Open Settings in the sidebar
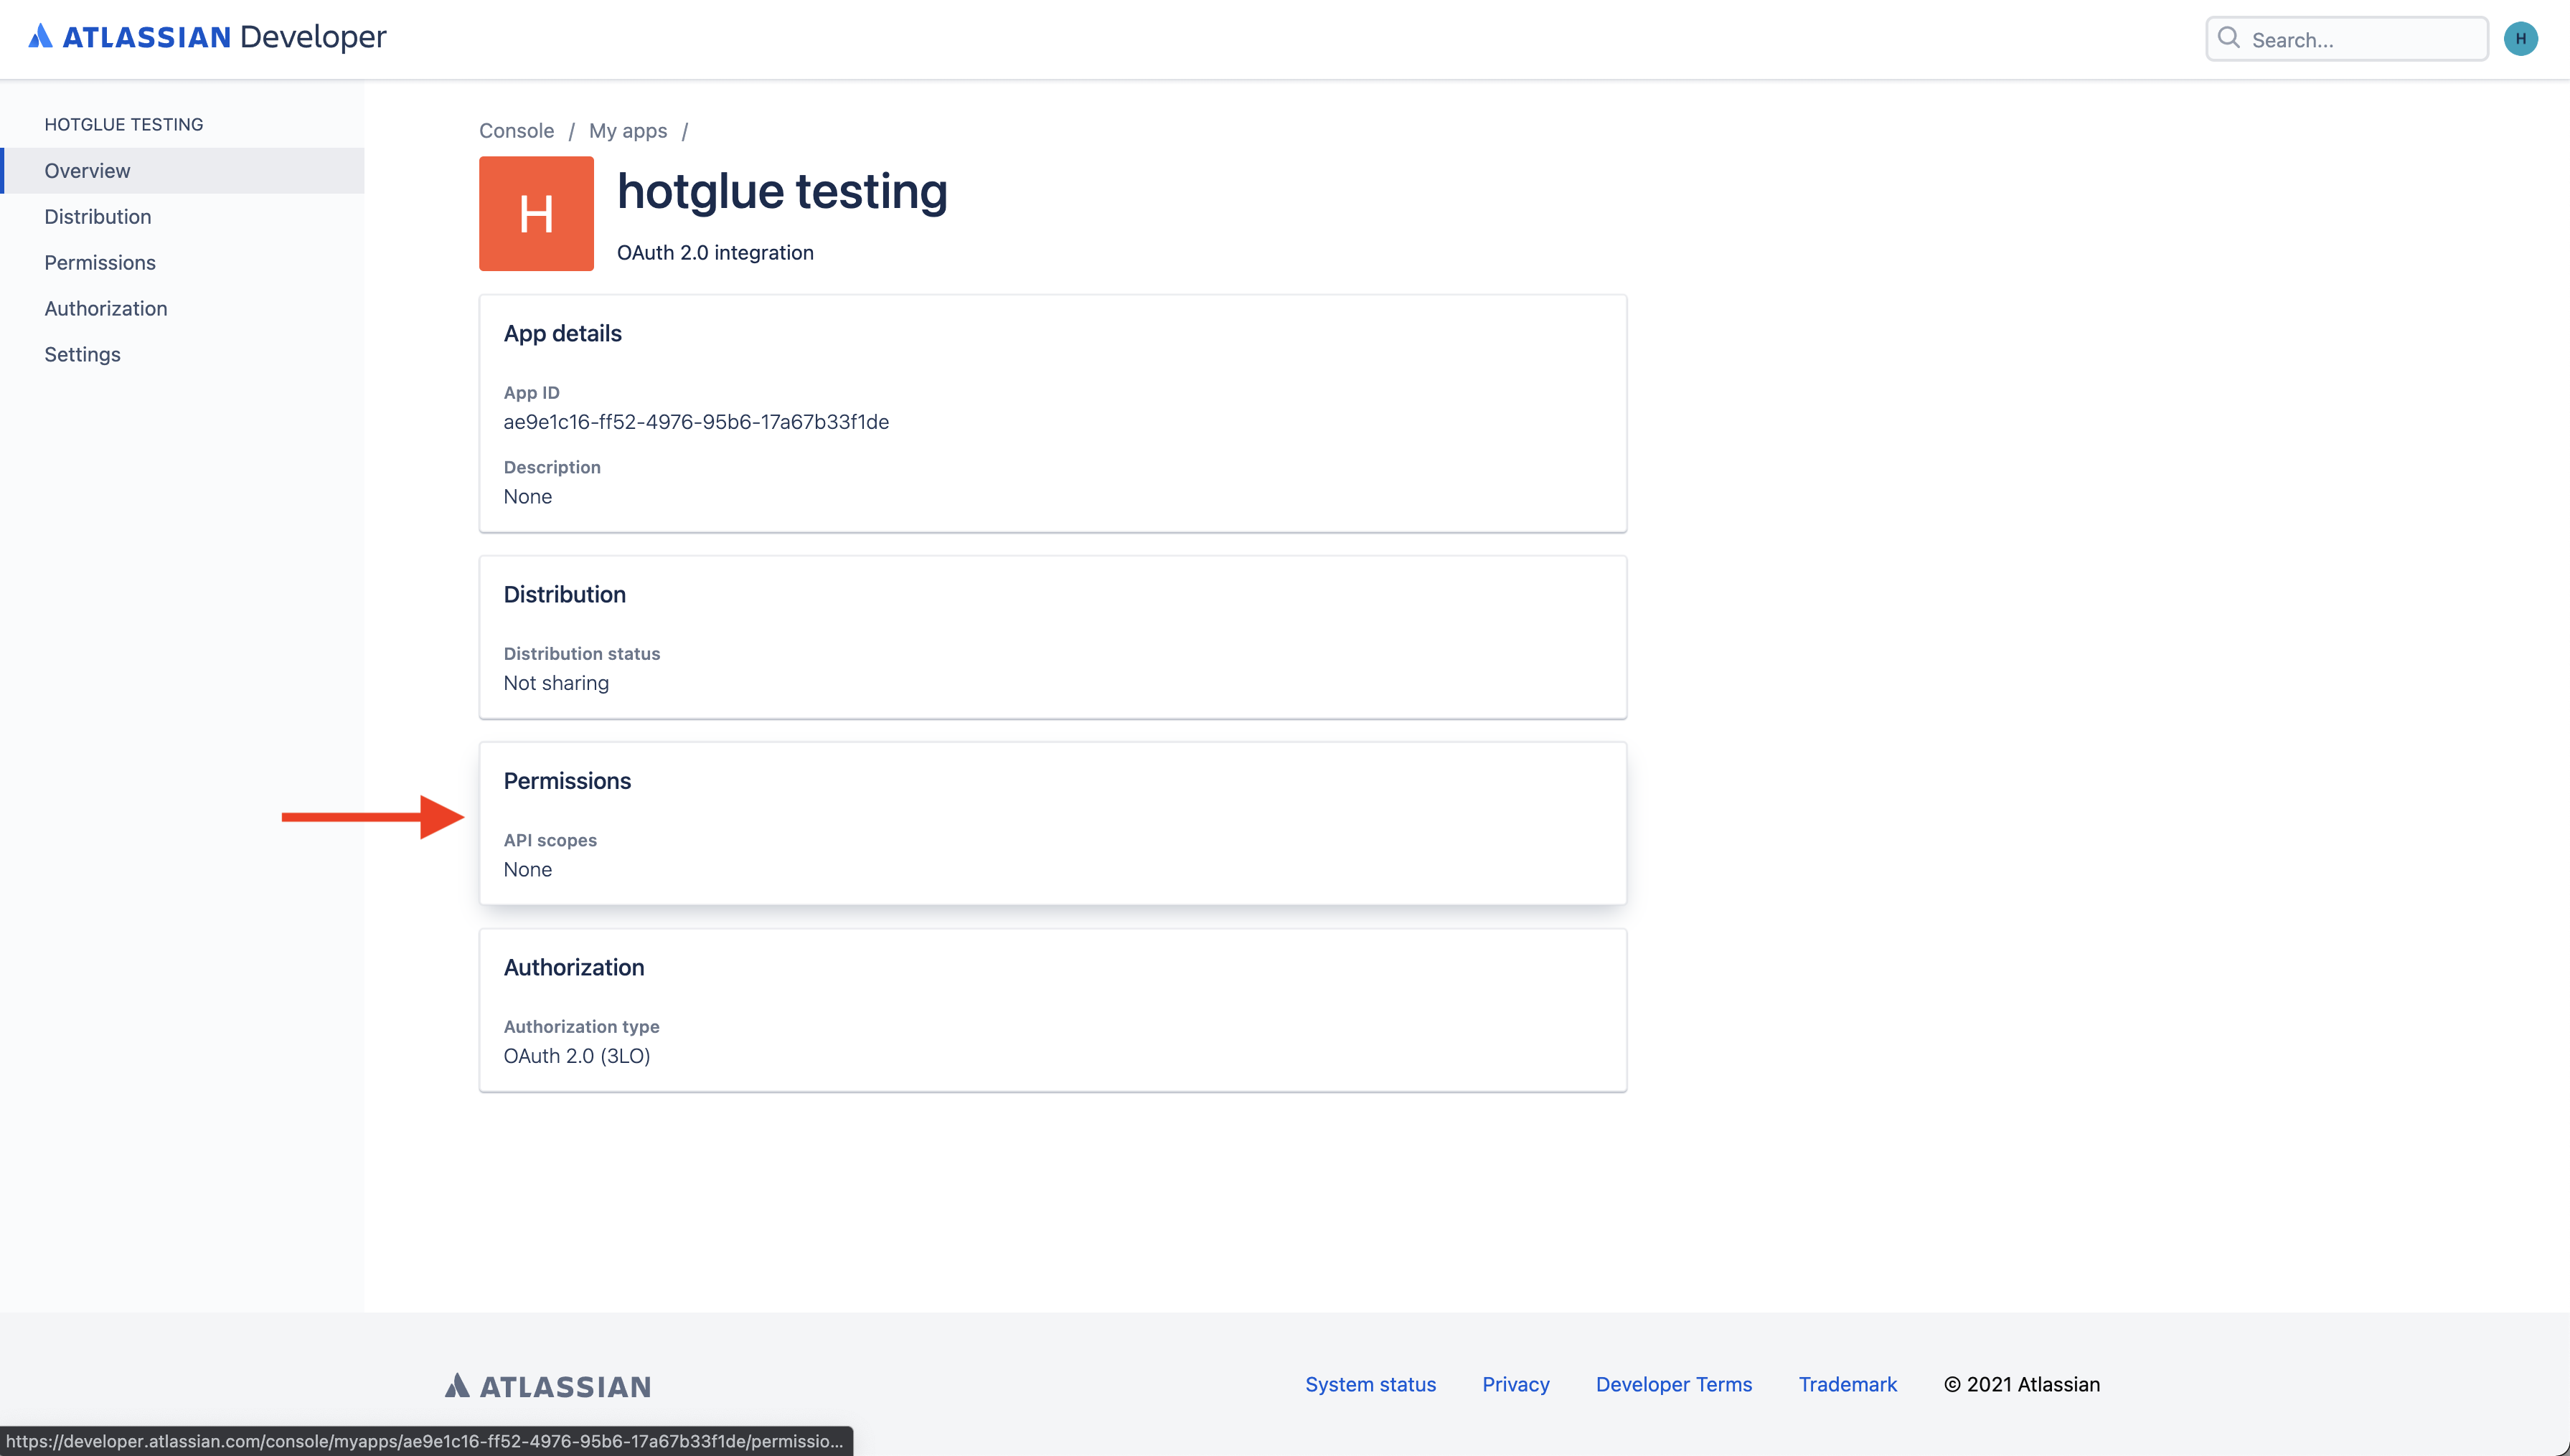2570x1456 pixels. coord(82,354)
